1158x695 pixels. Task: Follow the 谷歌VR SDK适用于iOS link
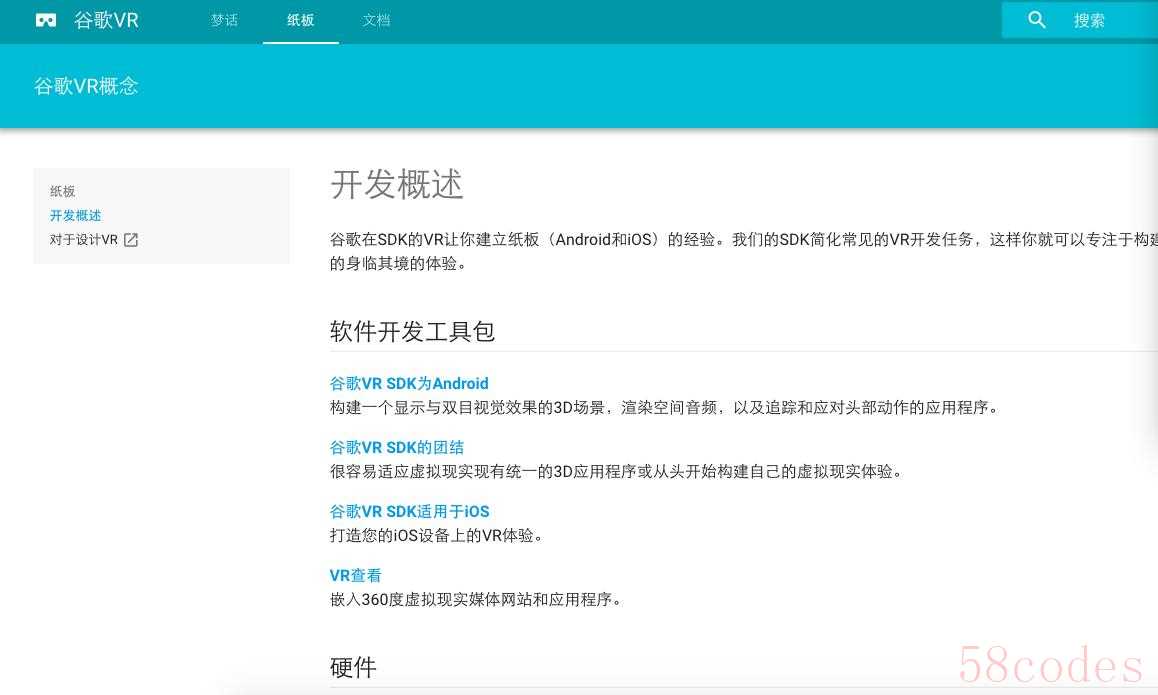409,511
